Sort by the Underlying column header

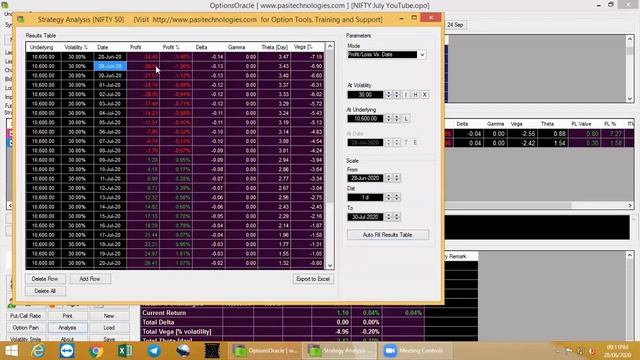point(43,47)
